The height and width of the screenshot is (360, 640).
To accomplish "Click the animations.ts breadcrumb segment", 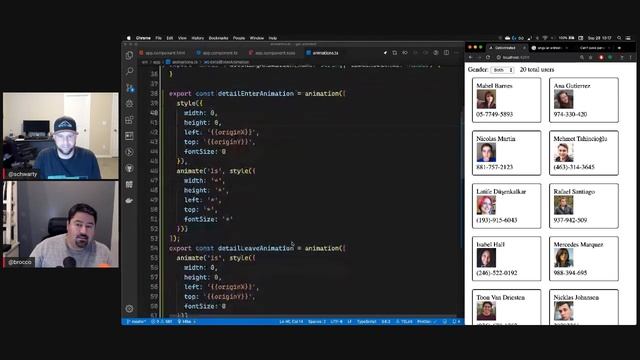I will click(182, 62).
